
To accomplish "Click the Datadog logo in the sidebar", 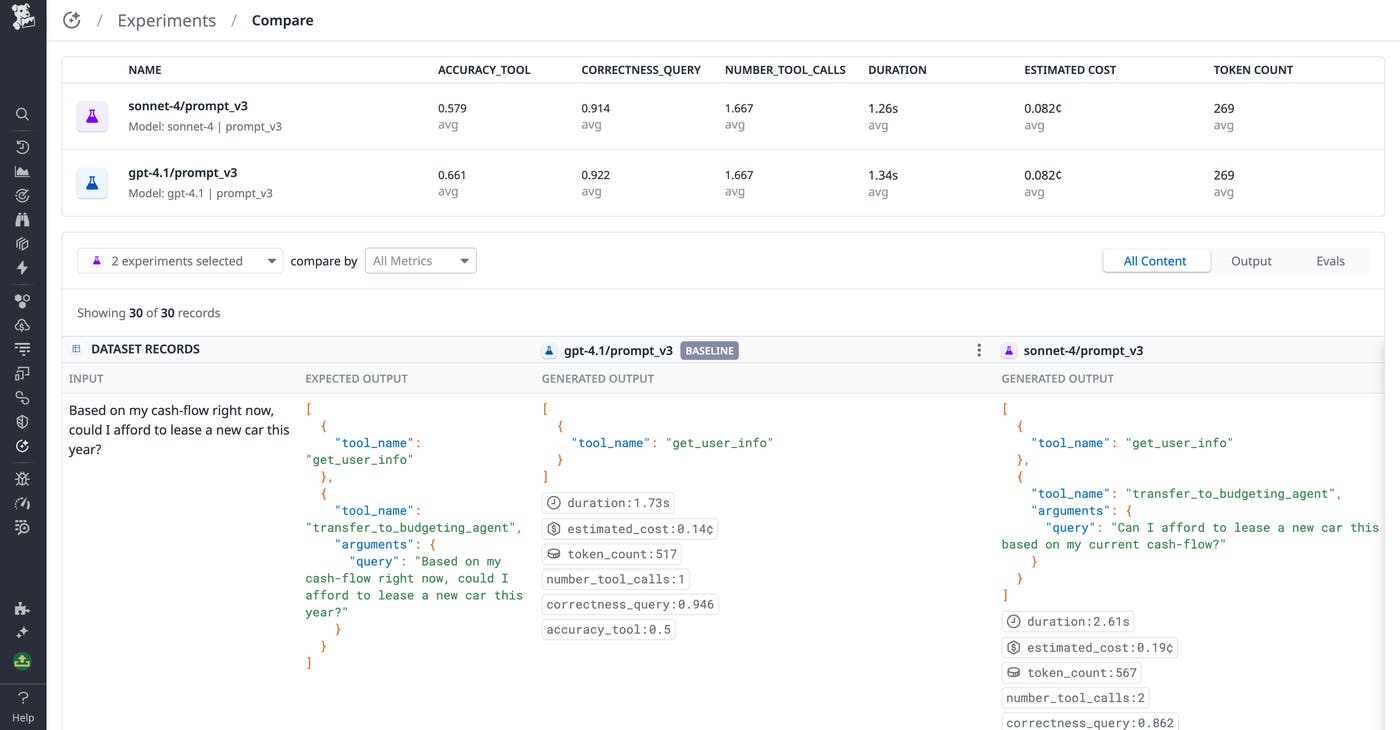I will 22,17.
